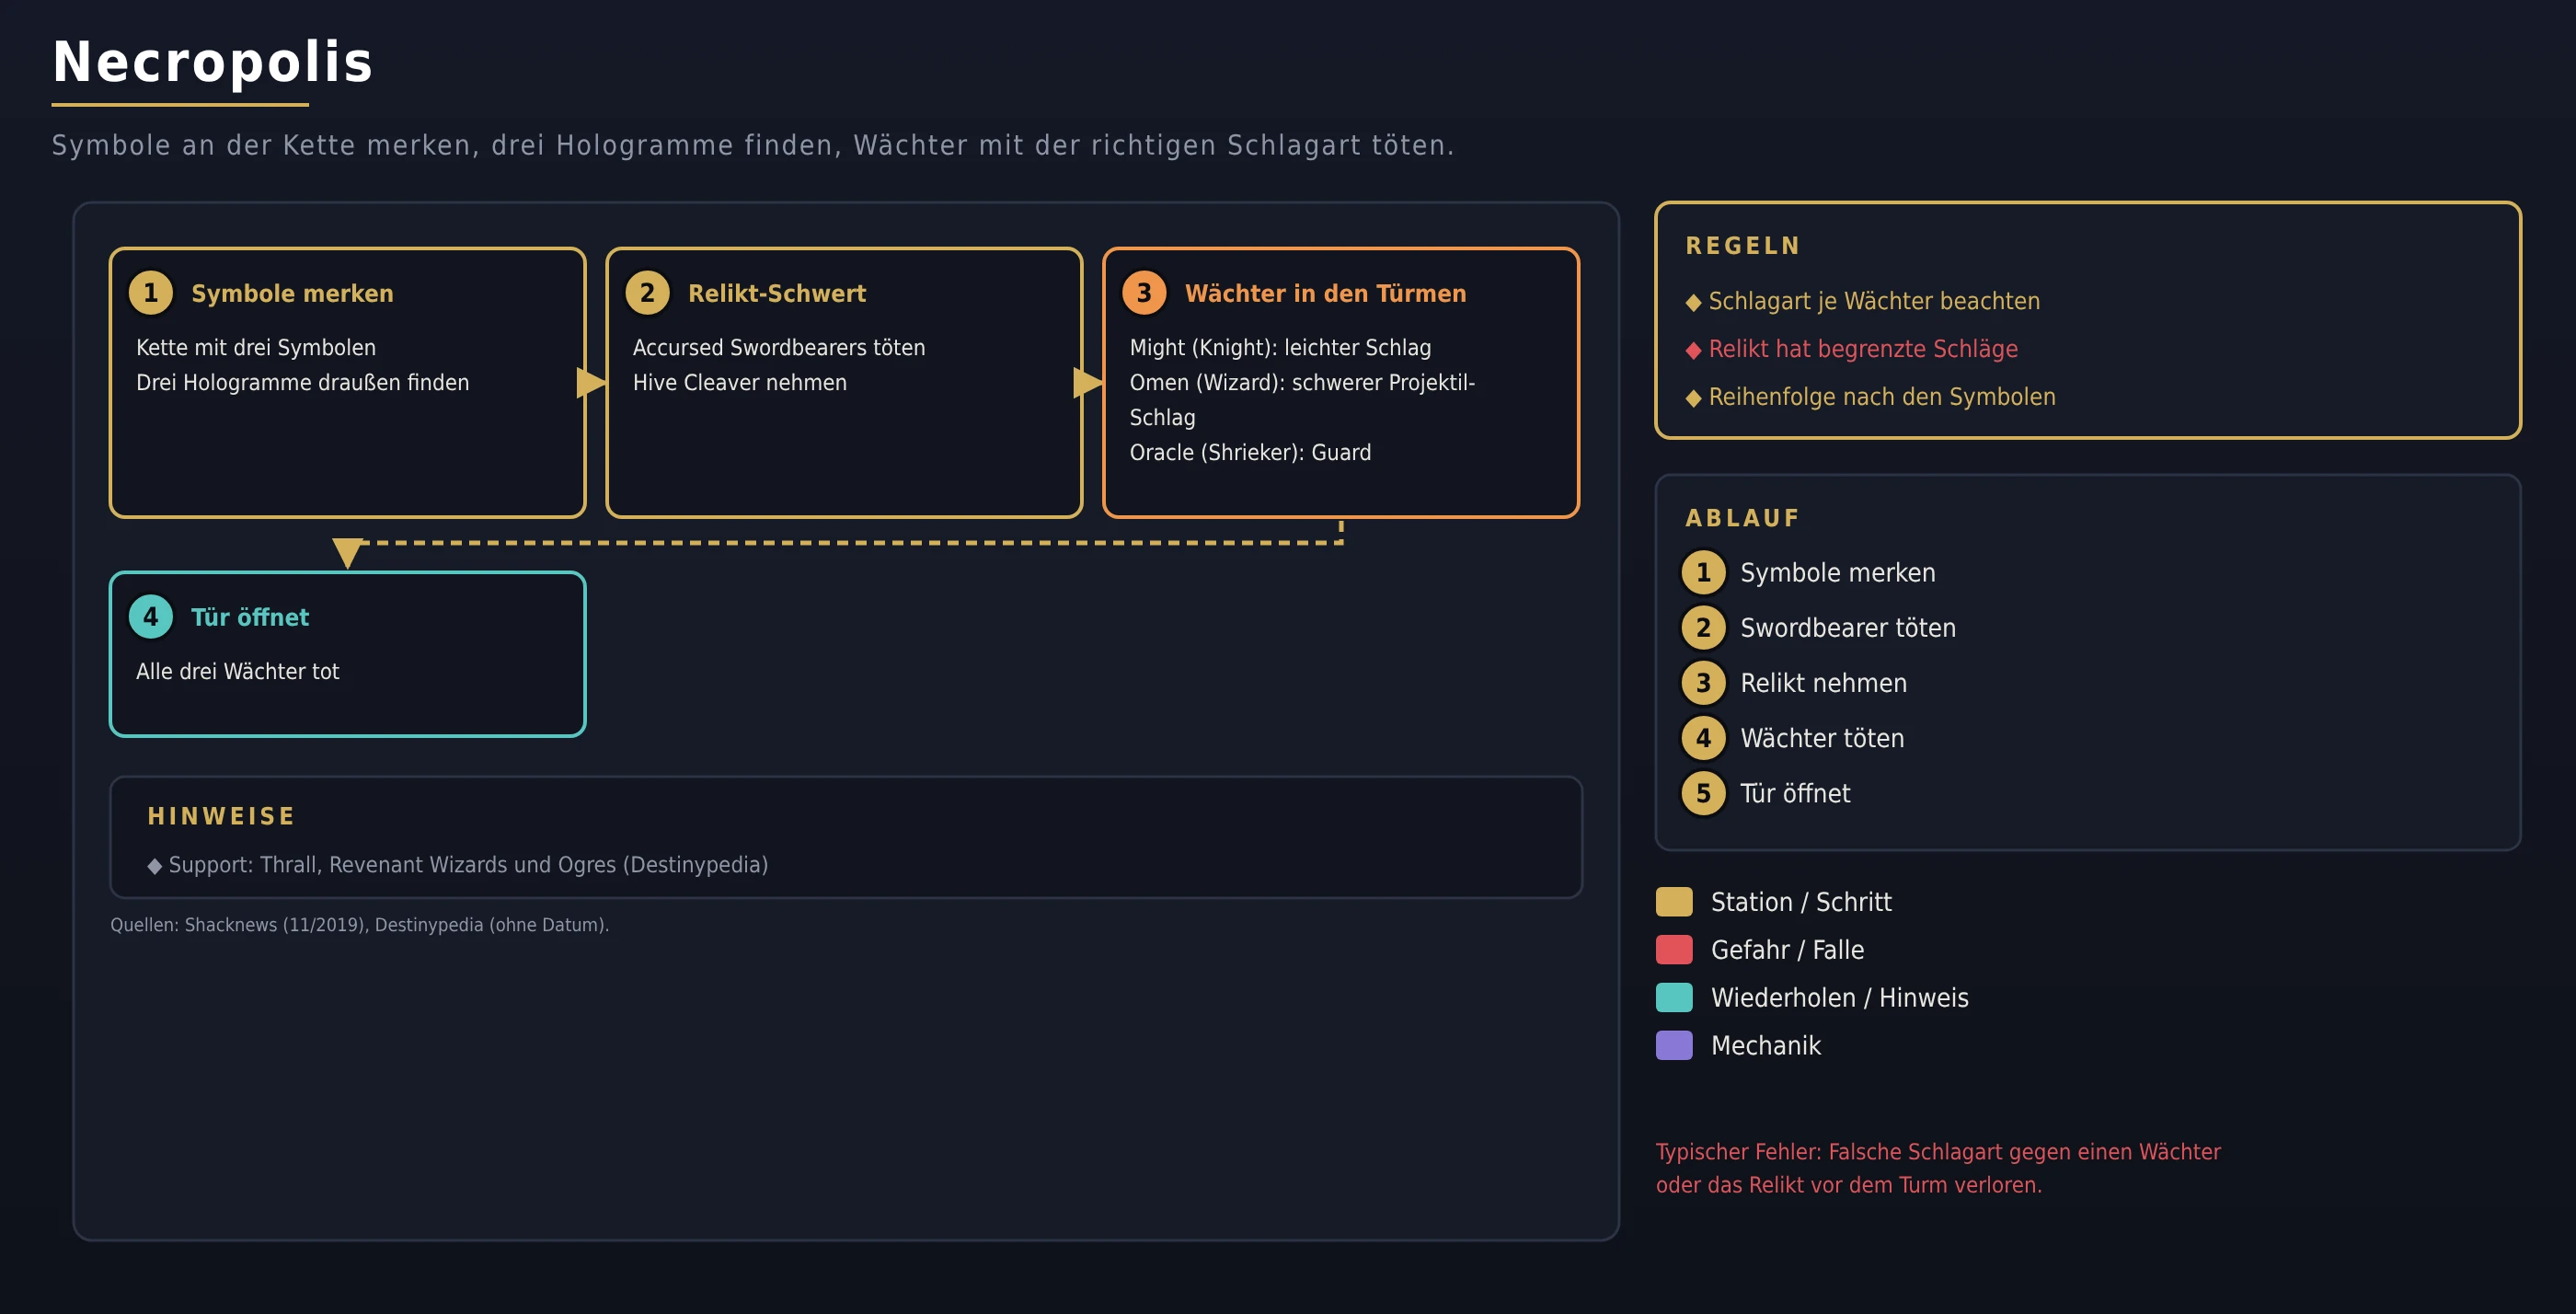Viewport: 2576px width, 1314px height.
Task: Click the number 1 badge on Symbole merken card
Action: point(150,292)
